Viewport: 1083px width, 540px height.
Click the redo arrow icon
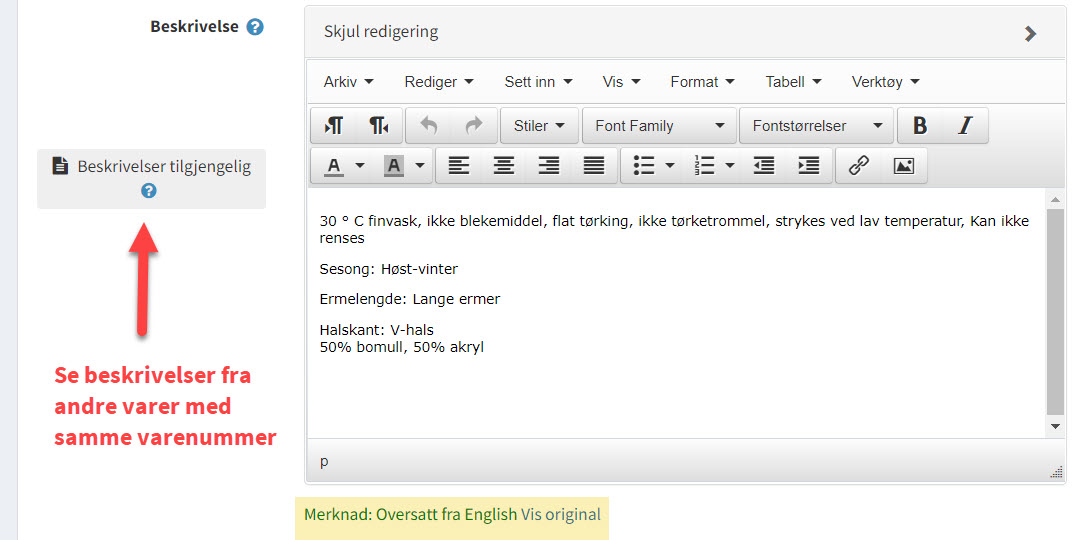point(474,126)
